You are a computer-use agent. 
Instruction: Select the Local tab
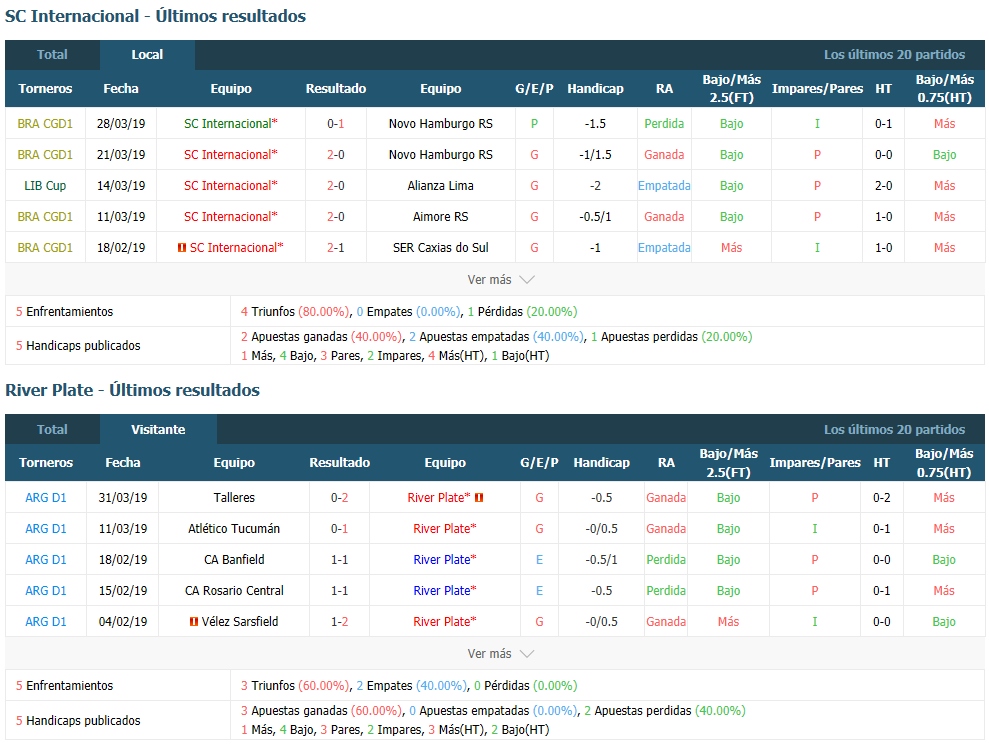(x=147, y=55)
